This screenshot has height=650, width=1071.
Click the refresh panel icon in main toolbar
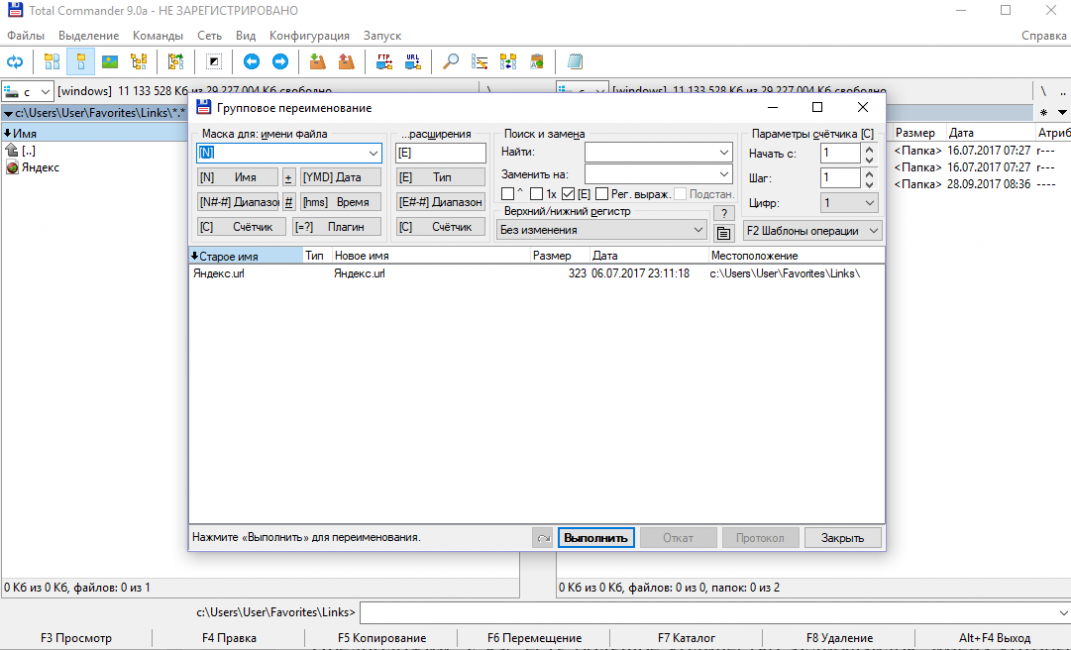(15, 62)
